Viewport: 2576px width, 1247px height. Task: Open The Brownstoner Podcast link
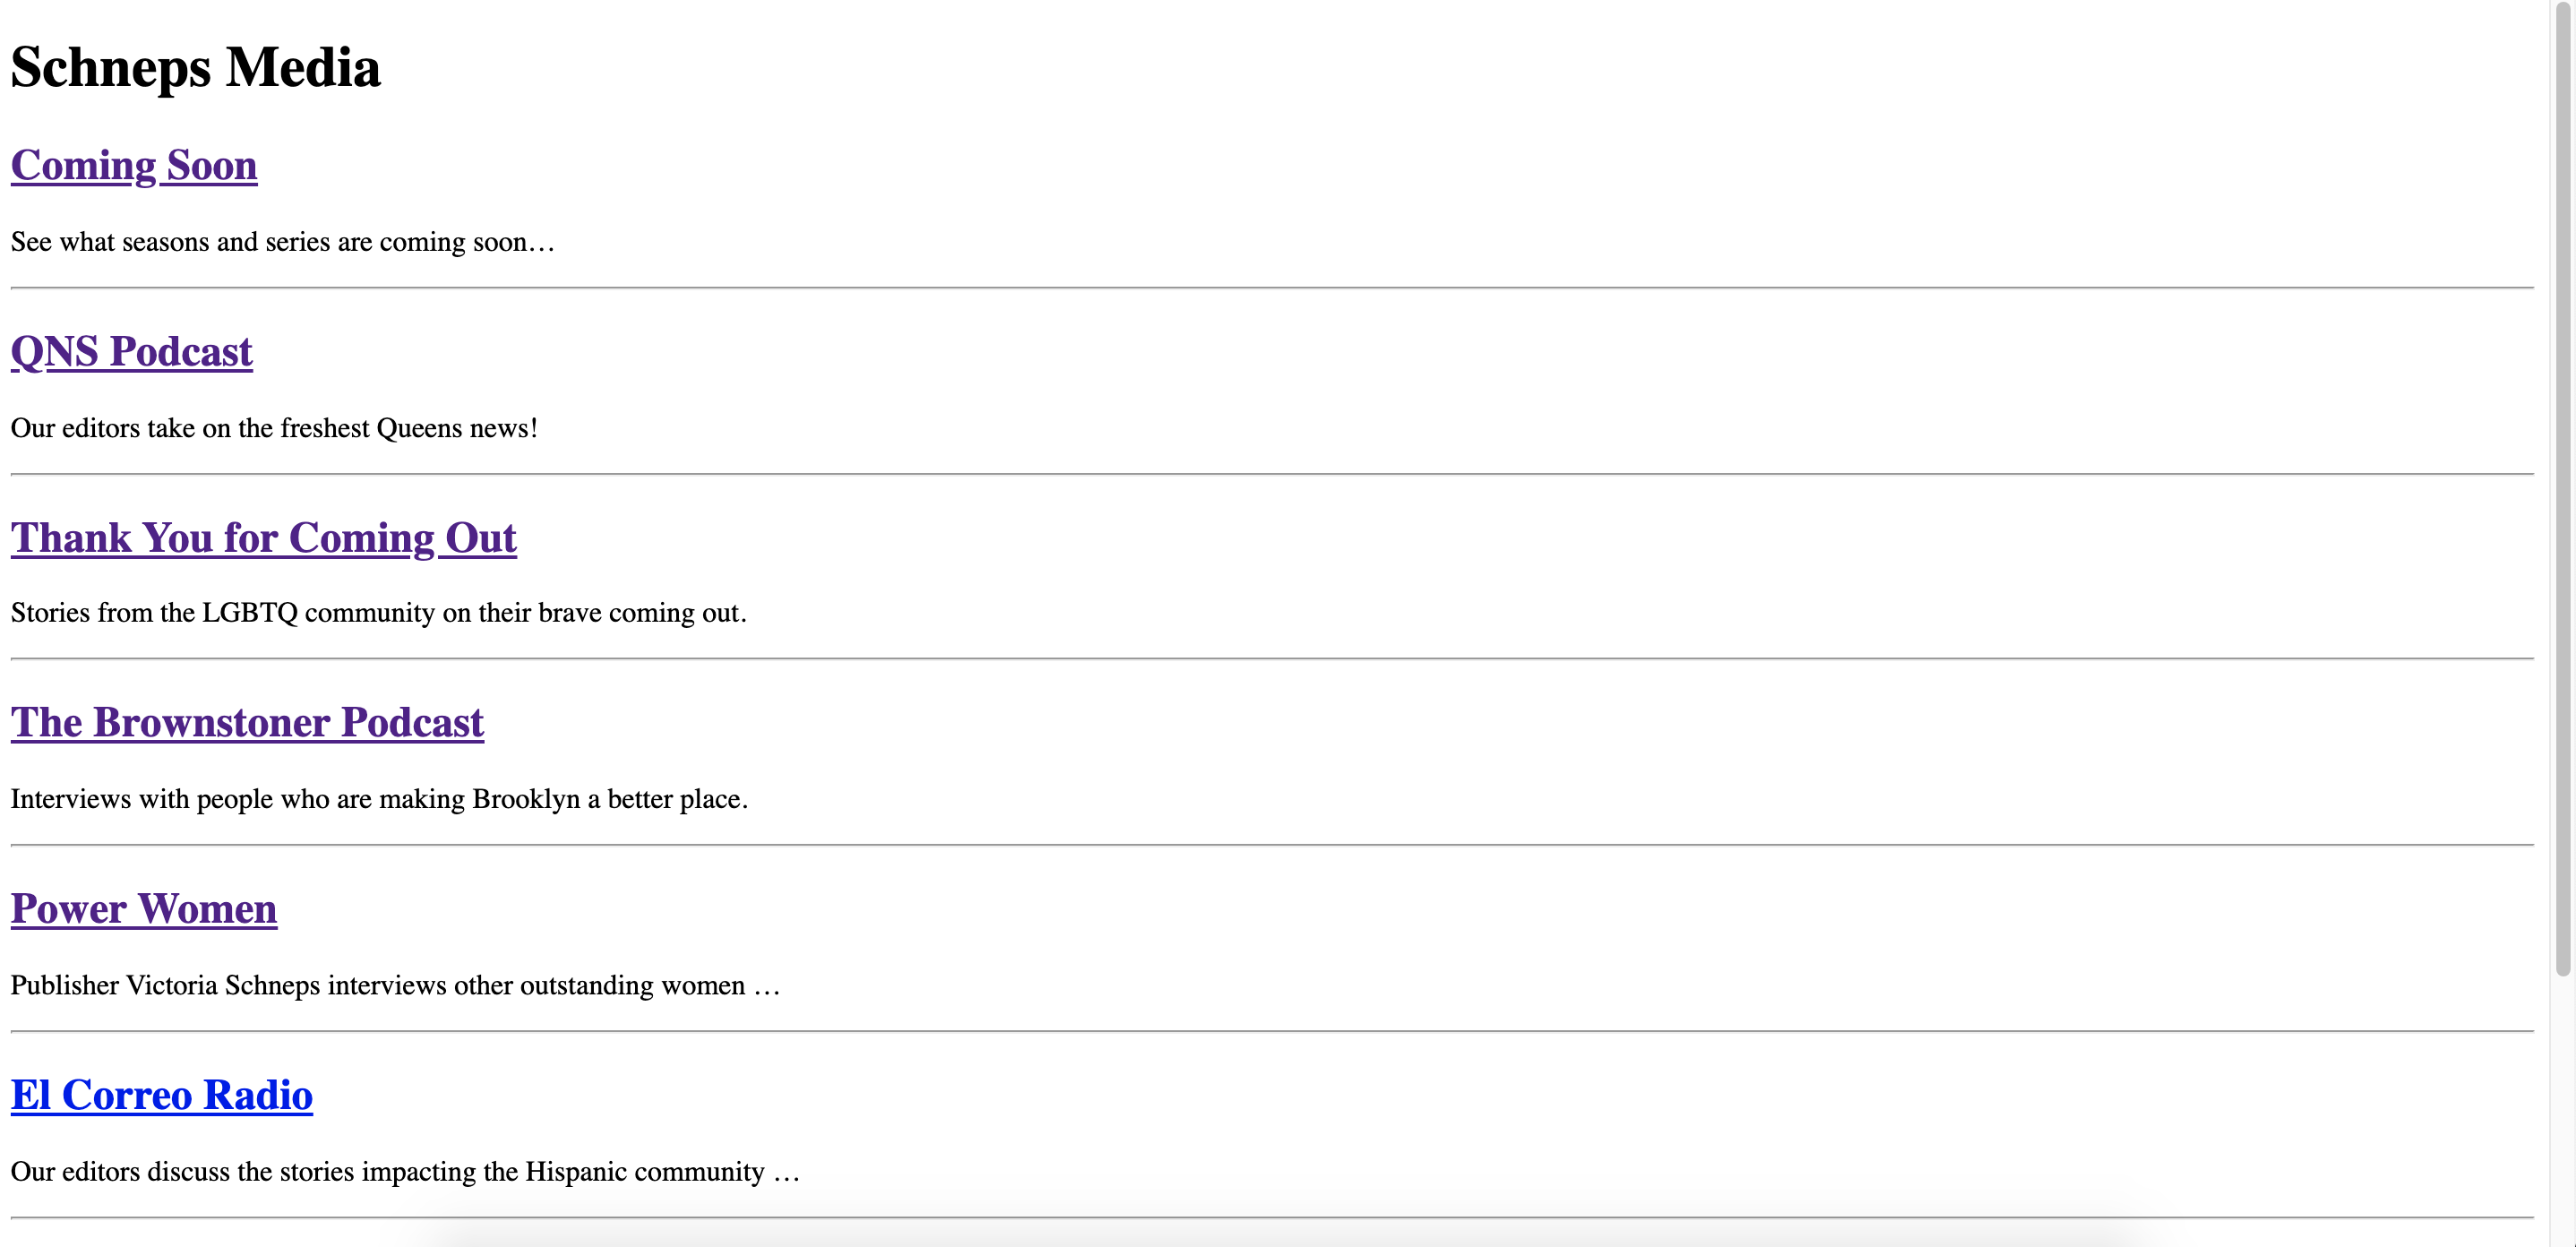(247, 723)
